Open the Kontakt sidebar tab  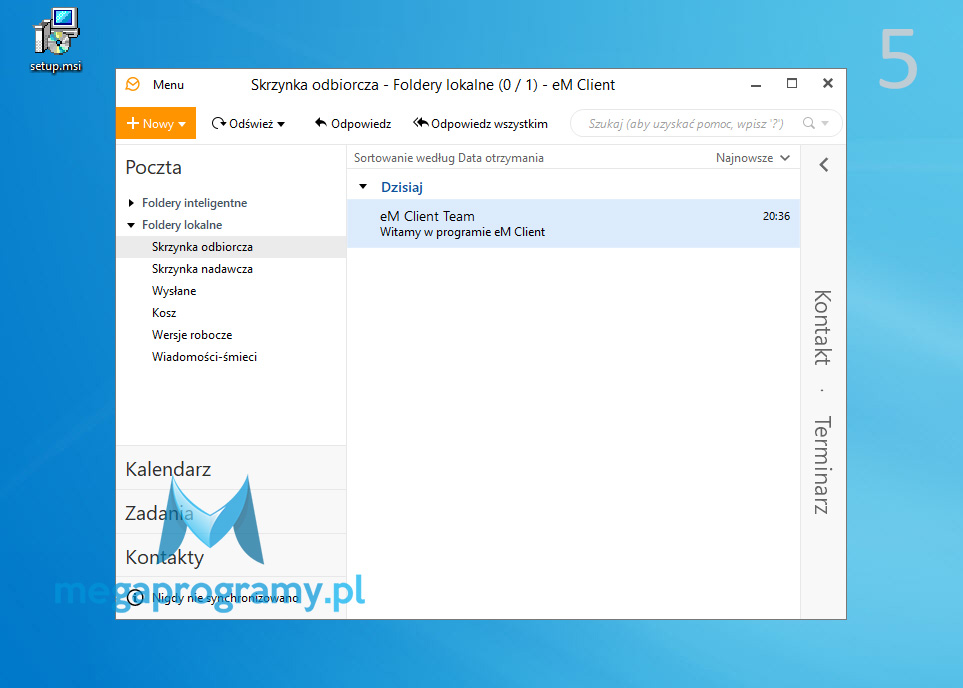[822, 327]
